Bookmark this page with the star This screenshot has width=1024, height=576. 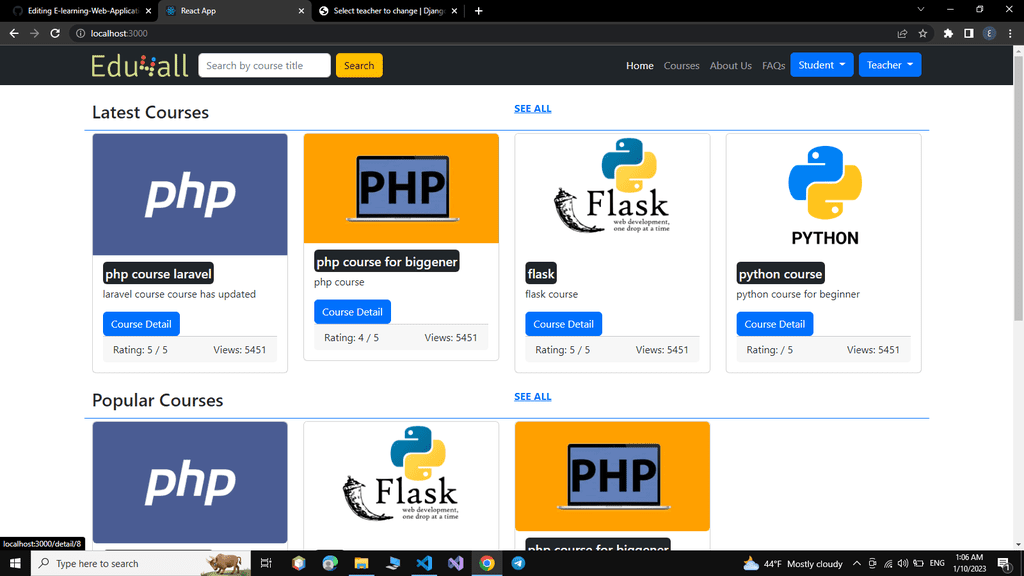pos(923,33)
